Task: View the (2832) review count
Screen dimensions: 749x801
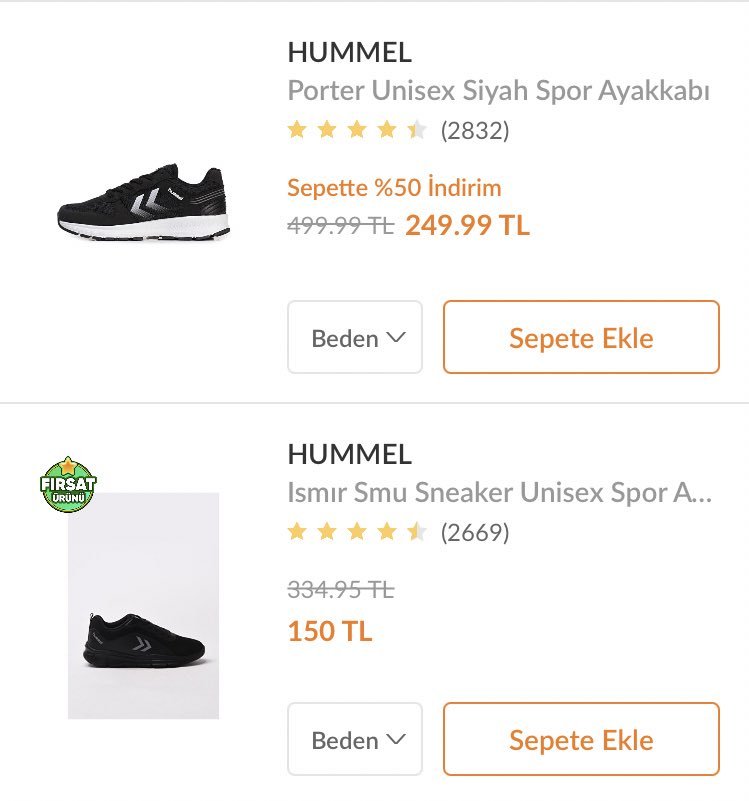Action: tap(475, 131)
